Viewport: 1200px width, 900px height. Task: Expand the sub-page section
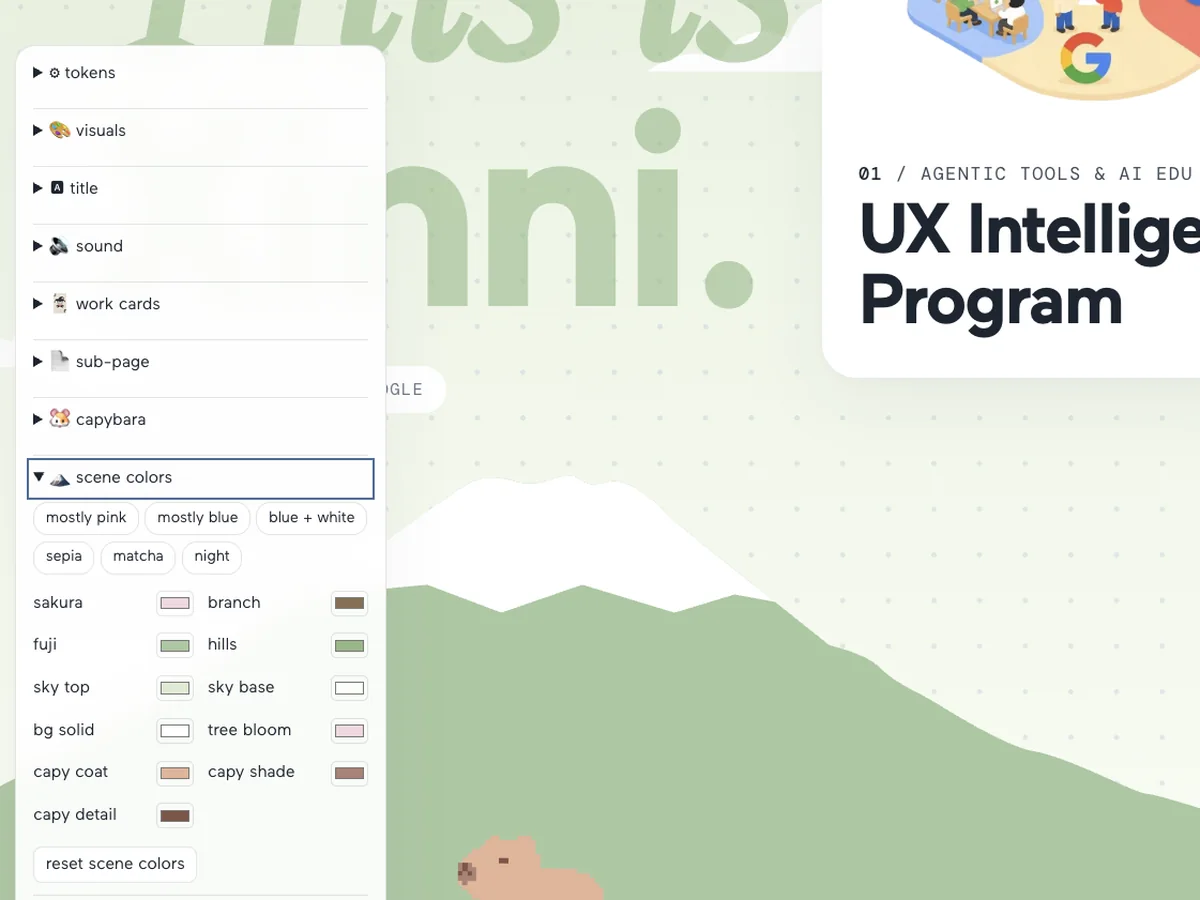pos(200,362)
